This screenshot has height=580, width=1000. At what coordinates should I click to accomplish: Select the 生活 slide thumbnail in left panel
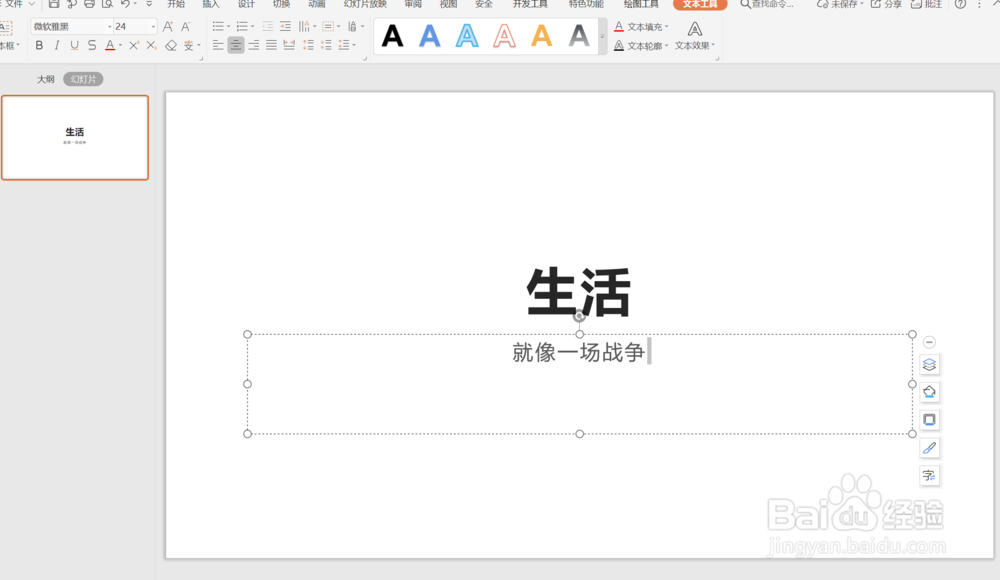[x=75, y=137]
